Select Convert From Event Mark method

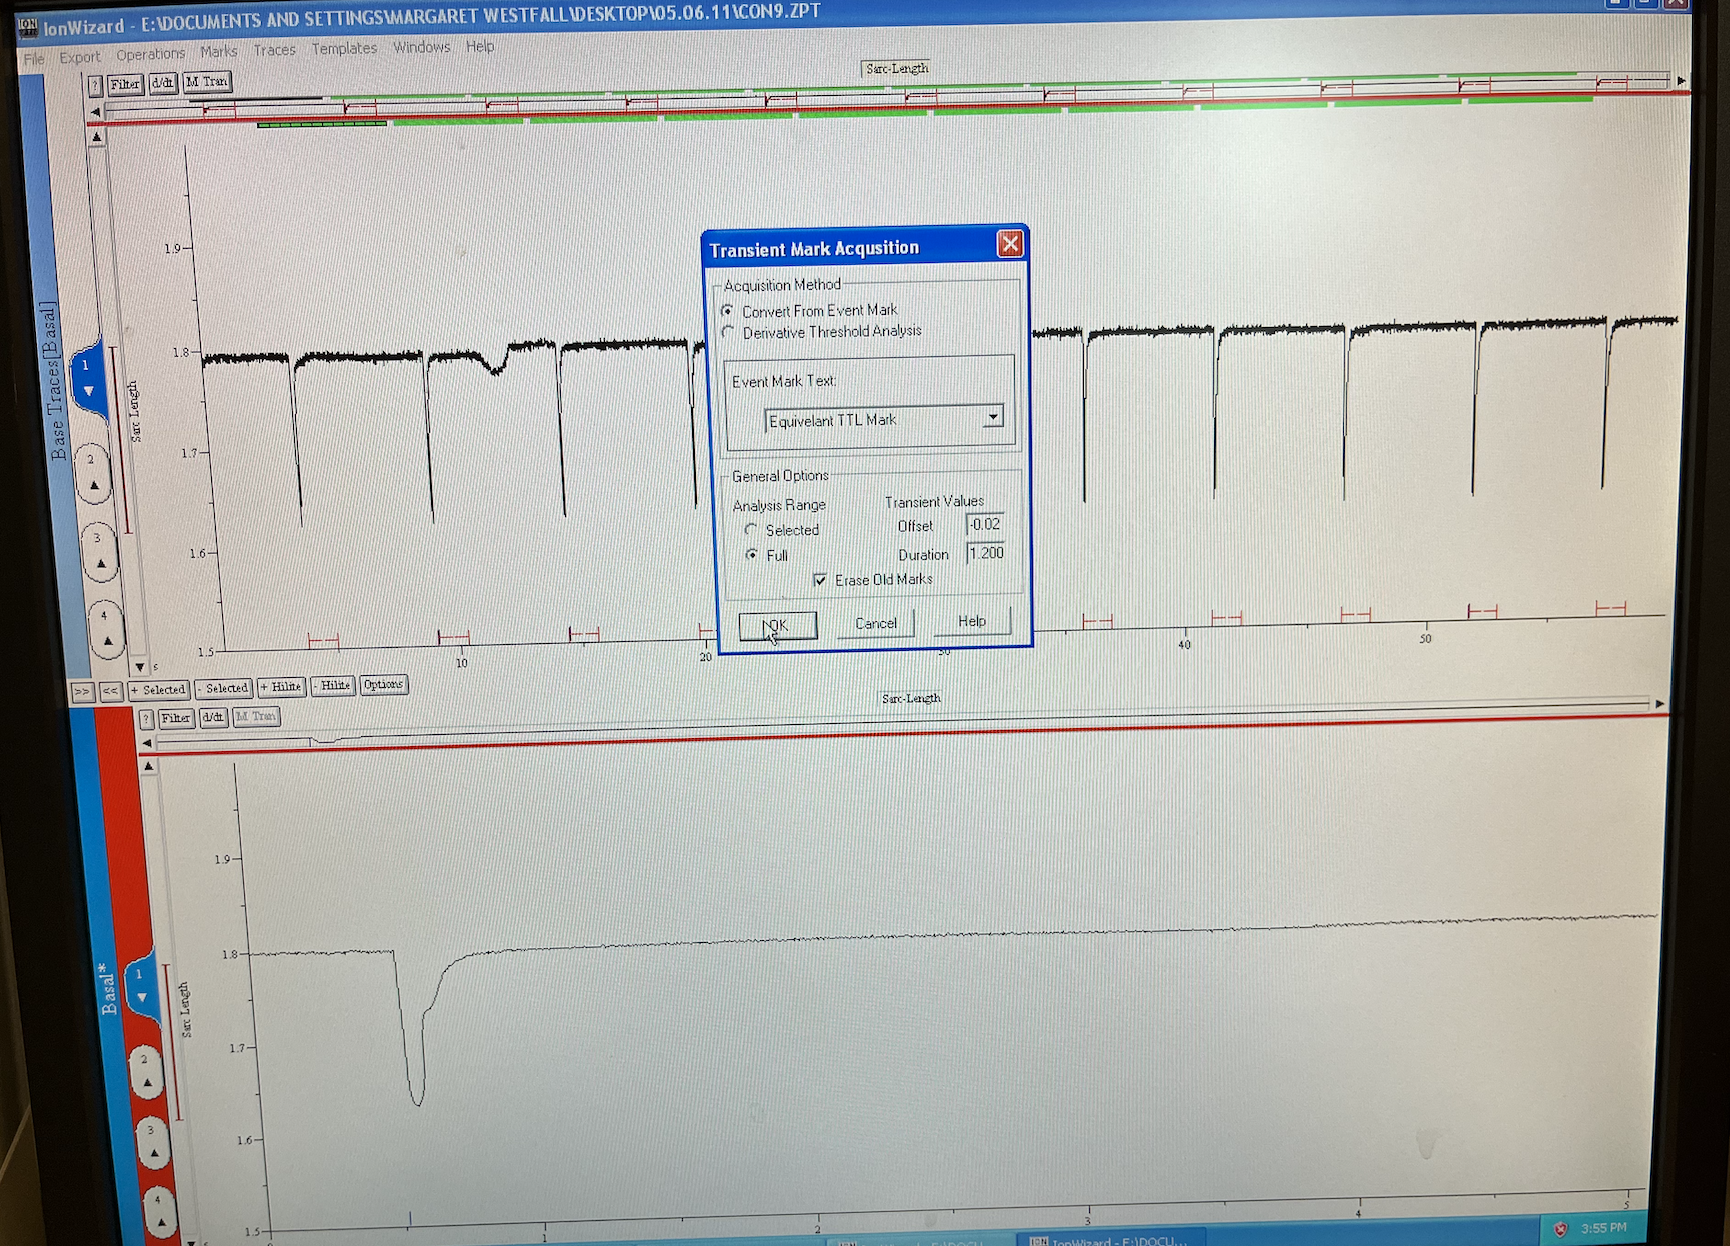pos(727,311)
